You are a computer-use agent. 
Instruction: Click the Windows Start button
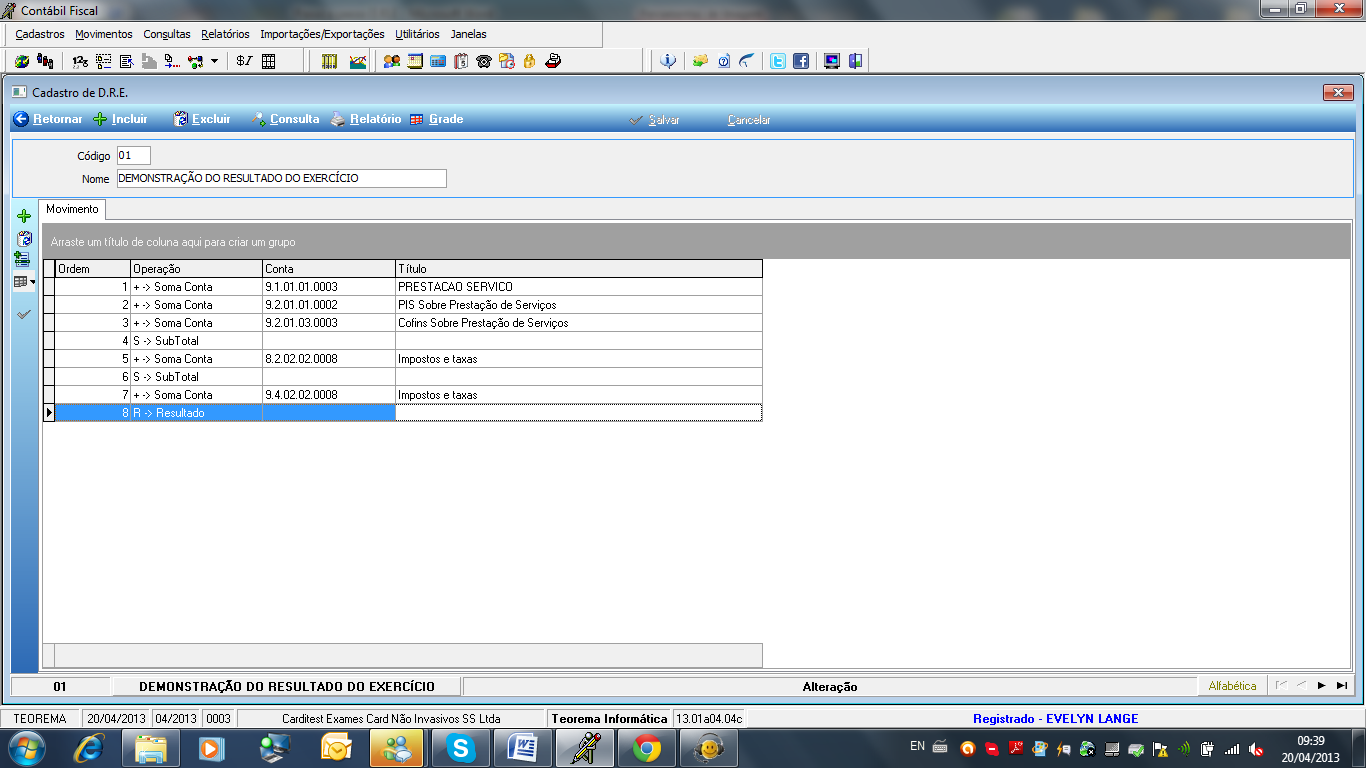[x=25, y=747]
